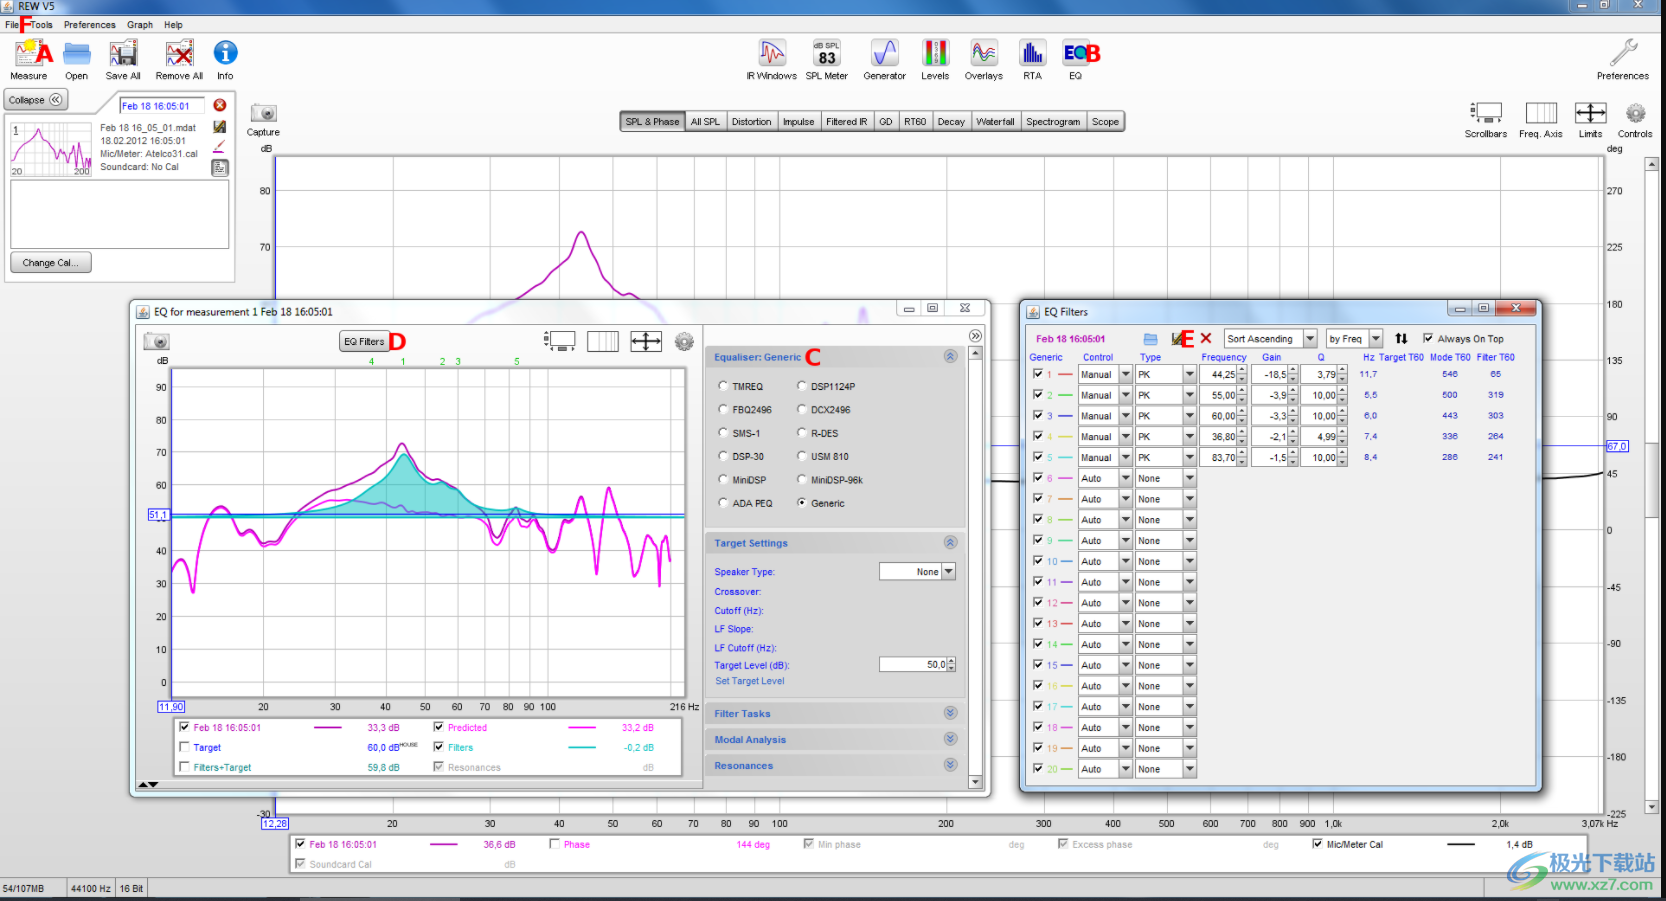Image resolution: width=1666 pixels, height=901 pixels.
Task: Open the Speaker Type dropdown
Action: click(948, 572)
